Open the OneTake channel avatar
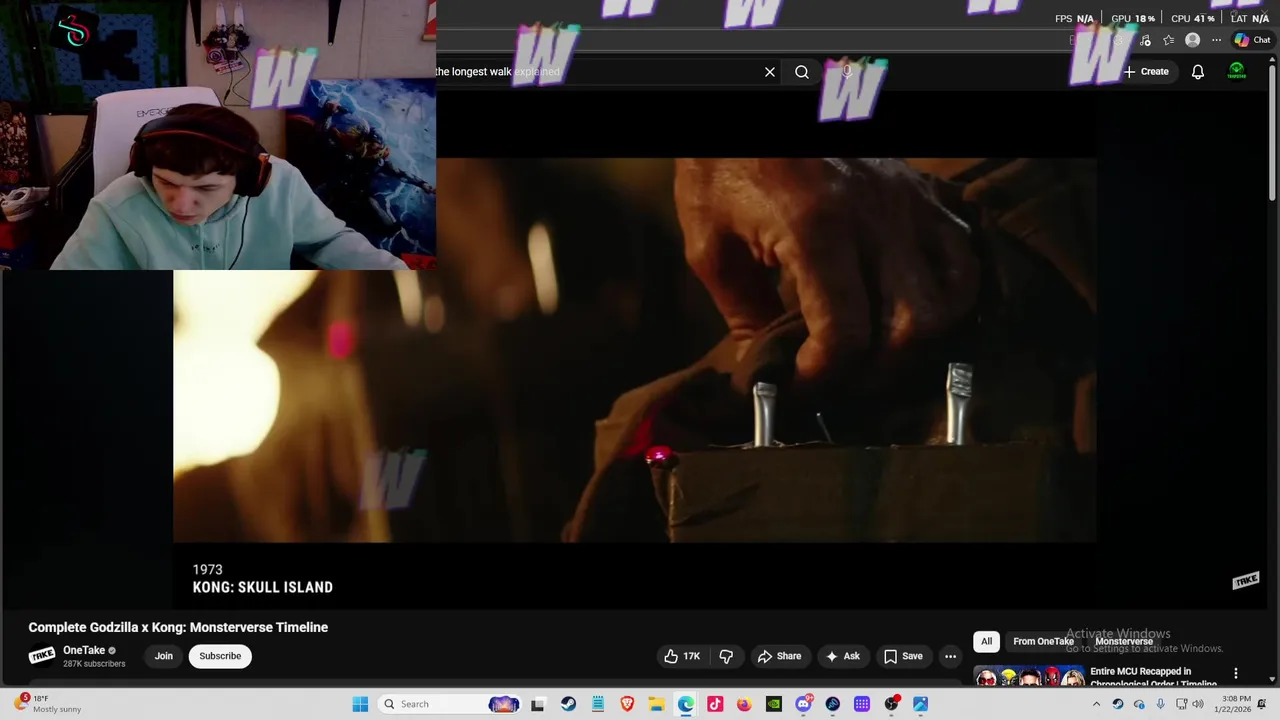The image size is (1280, 720). (x=42, y=656)
